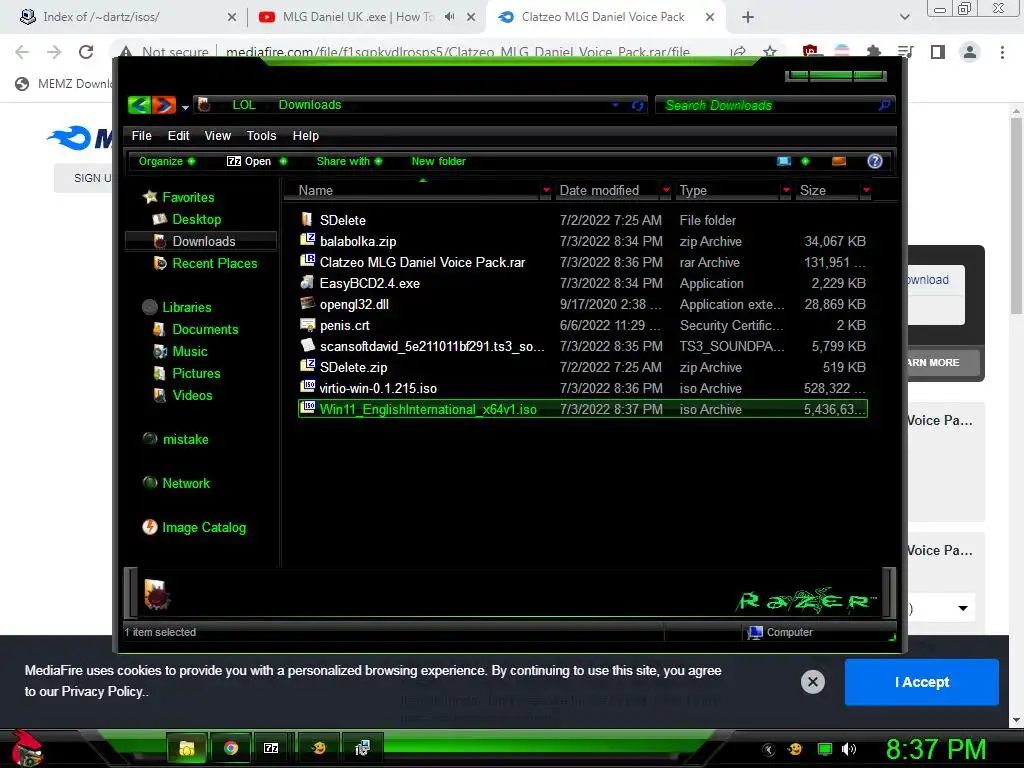Image resolution: width=1024 pixels, height=768 pixels.
Task: Open a new Chrome tab
Action: pyautogui.click(x=748, y=17)
